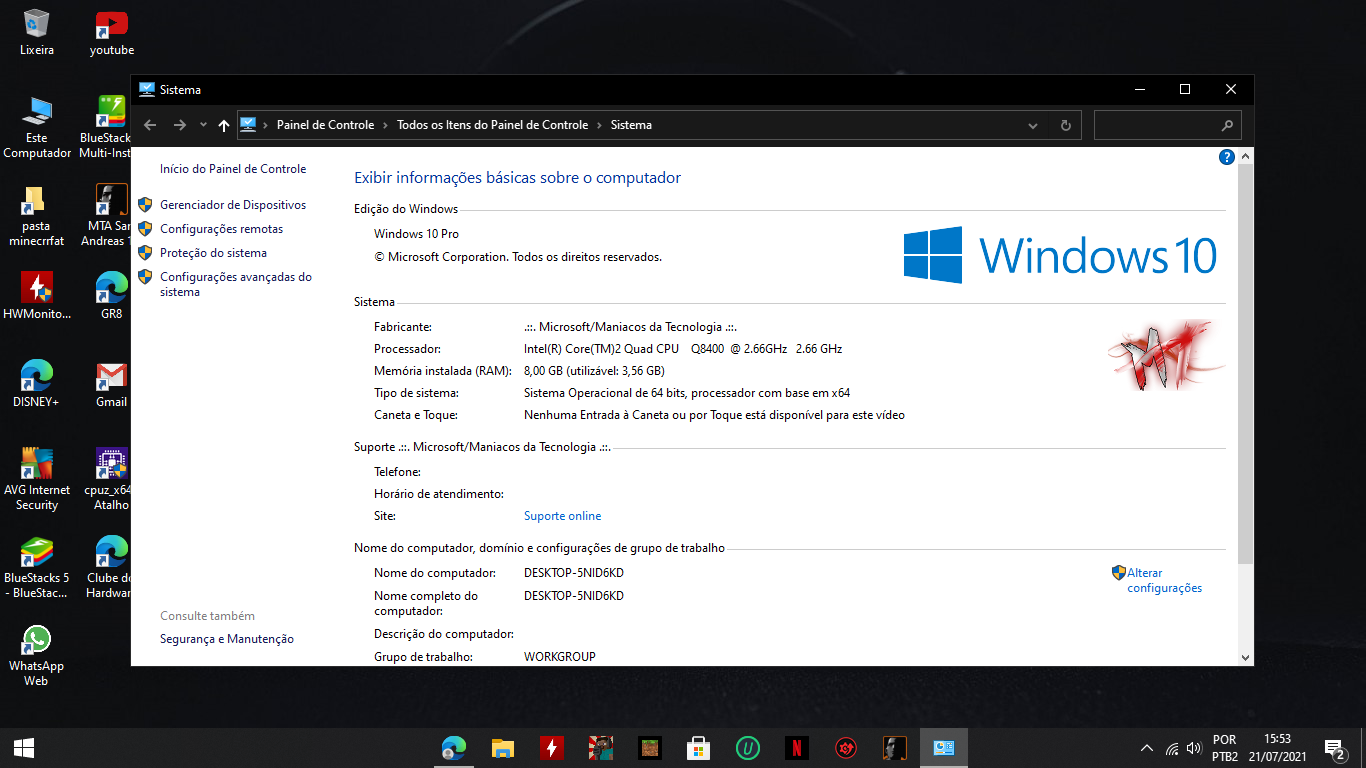This screenshot has height=768, width=1366.
Task: Expand the chevron after Painel de Controle
Action: pos(386,125)
